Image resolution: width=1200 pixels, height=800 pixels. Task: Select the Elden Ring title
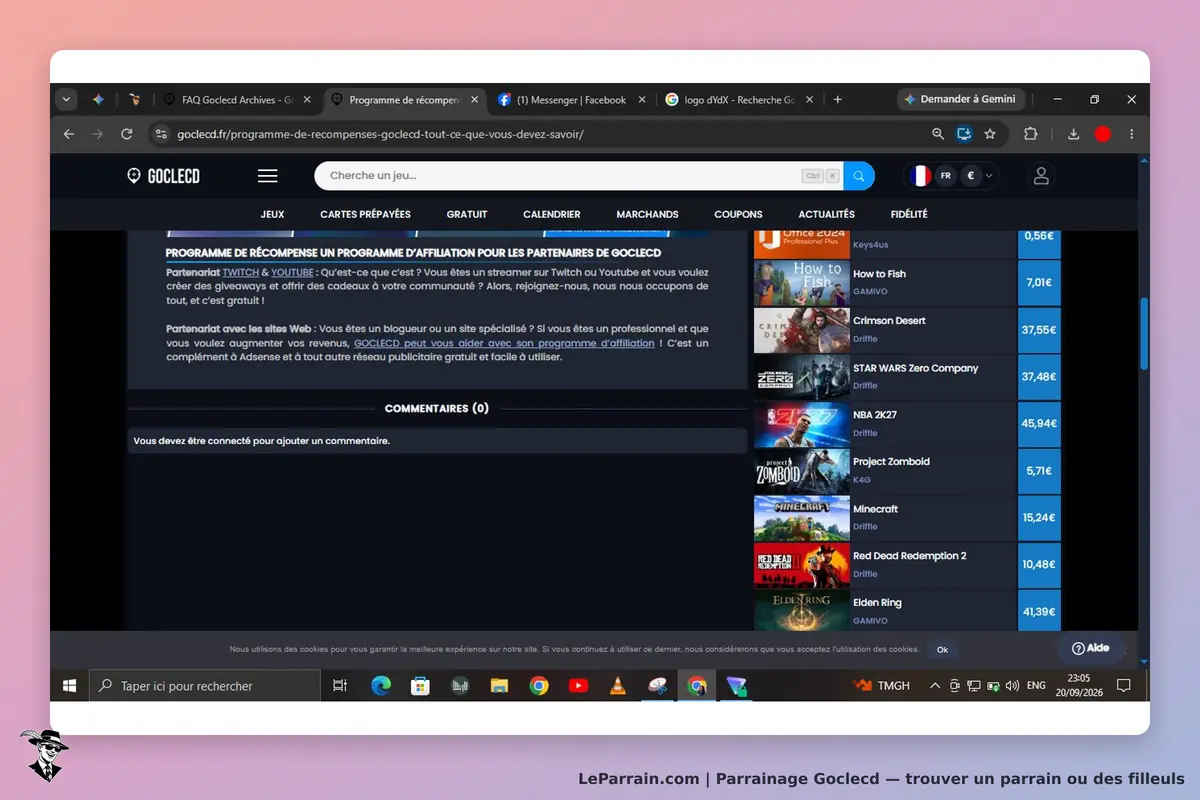pos(877,603)
